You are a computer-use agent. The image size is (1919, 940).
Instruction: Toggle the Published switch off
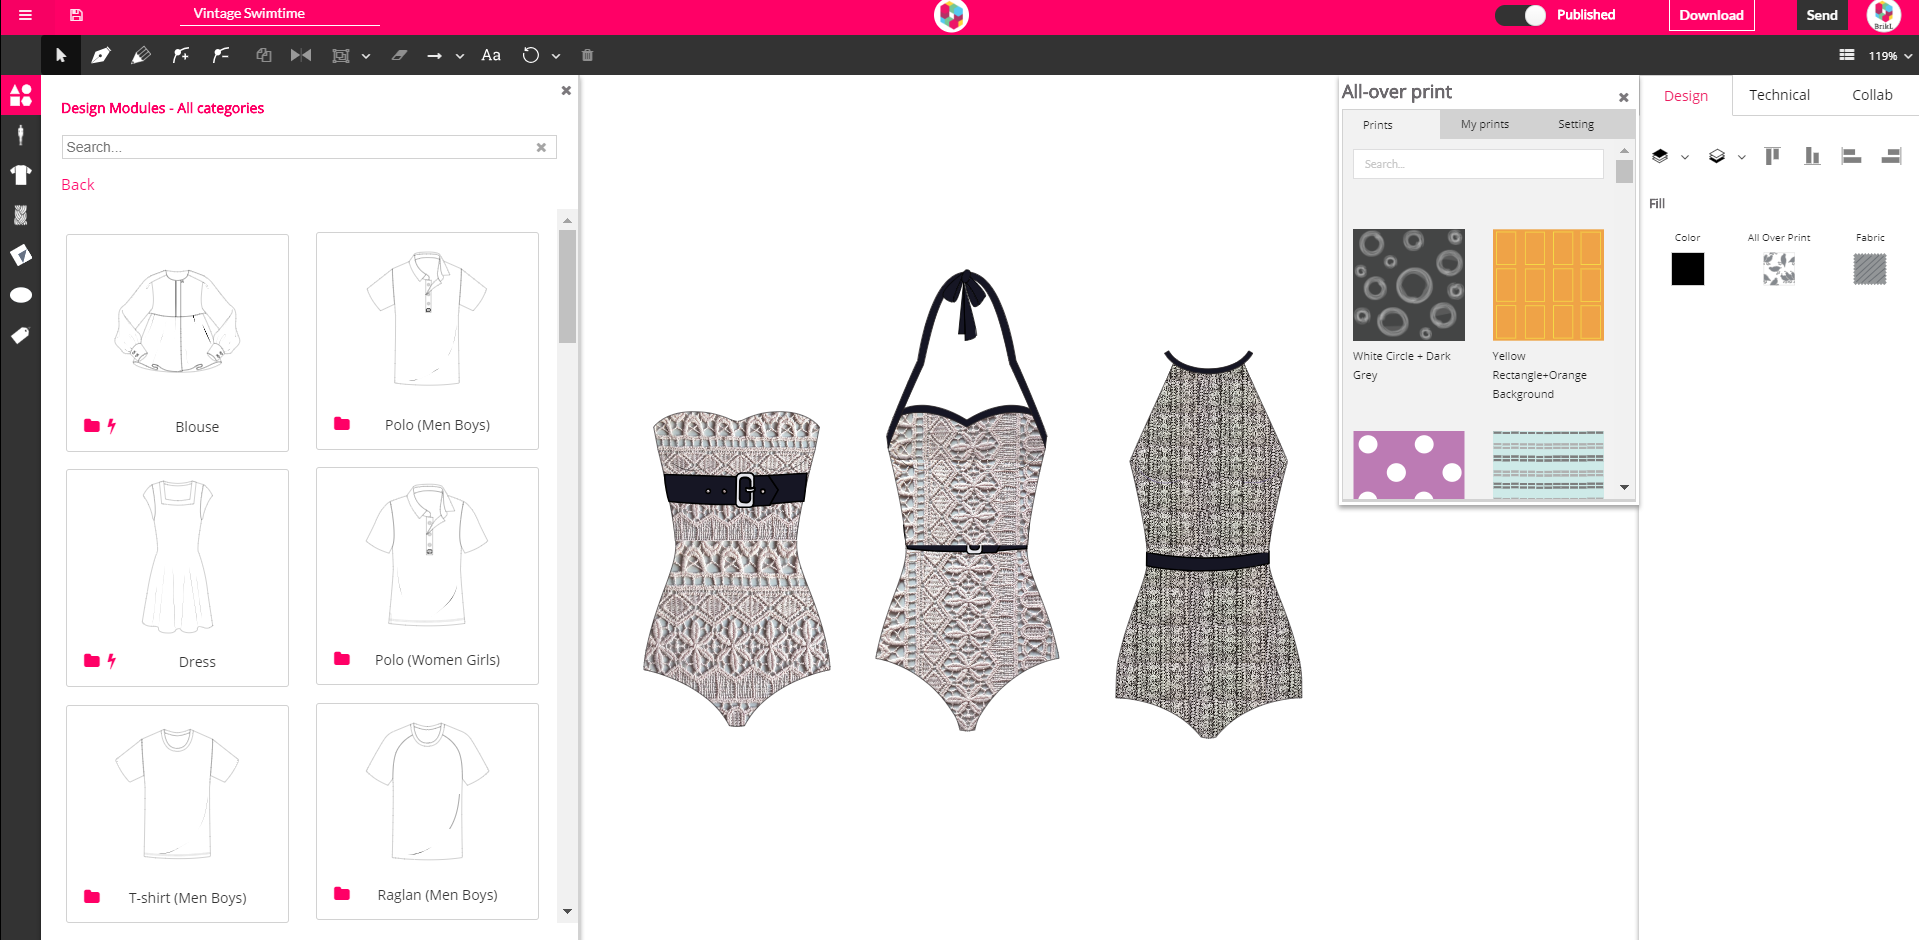[1521, 16]
